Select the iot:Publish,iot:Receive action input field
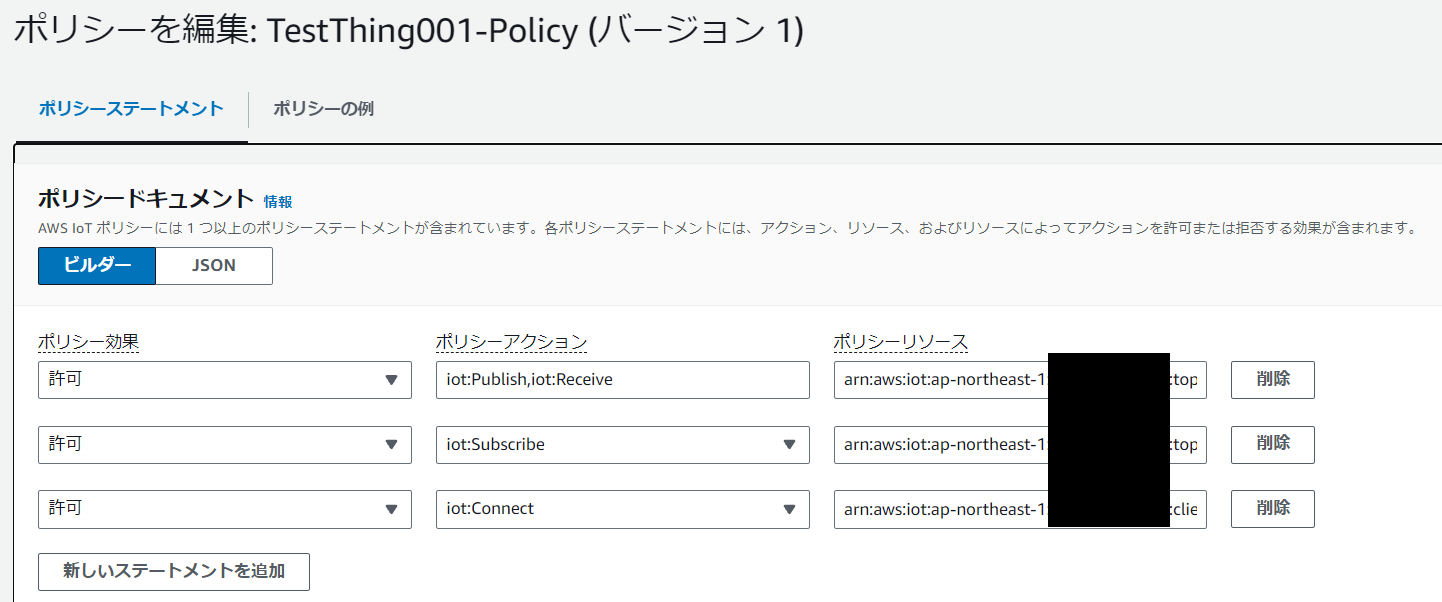Image resolution: width=1442 pixels, height=602 pixels. (x=622, y=380)
